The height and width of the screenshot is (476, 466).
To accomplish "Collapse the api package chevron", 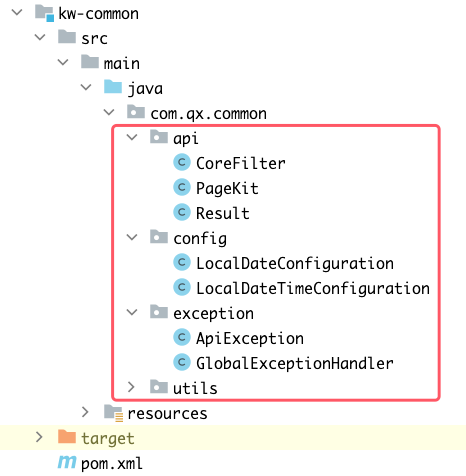I will (x=132, y=137).
